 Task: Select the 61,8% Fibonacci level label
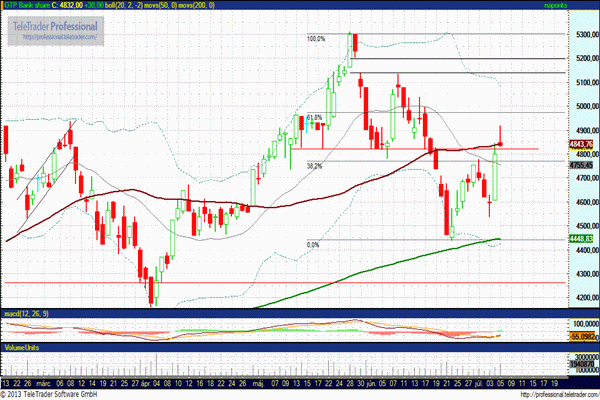(x=313, y=118)
